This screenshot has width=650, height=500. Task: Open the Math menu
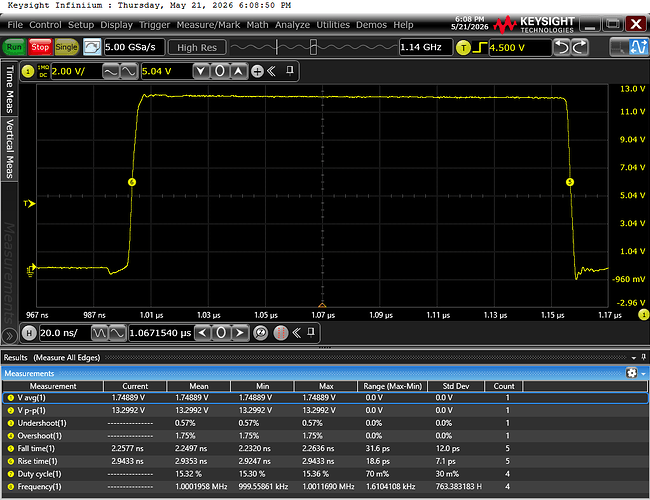coord(257,25)
